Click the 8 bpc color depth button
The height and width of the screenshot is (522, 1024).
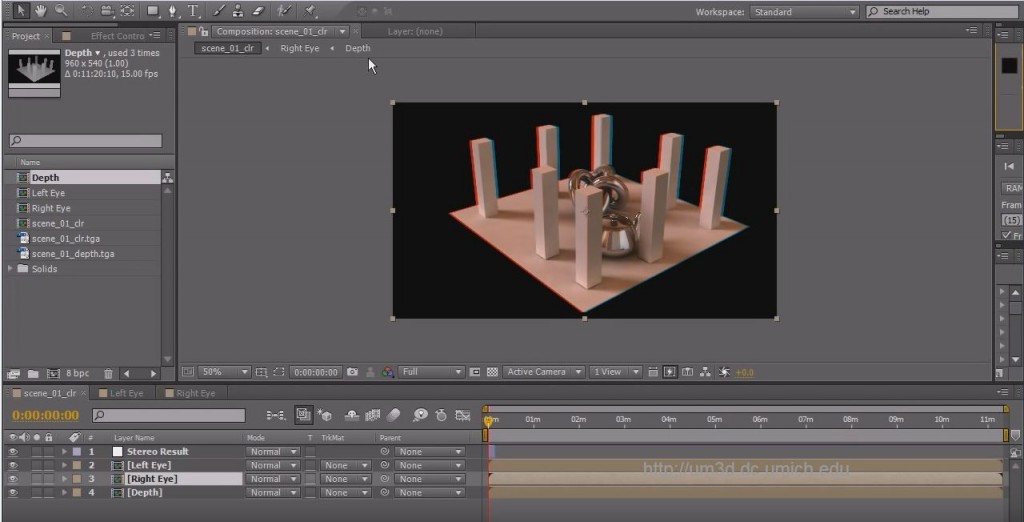point(77,374)
